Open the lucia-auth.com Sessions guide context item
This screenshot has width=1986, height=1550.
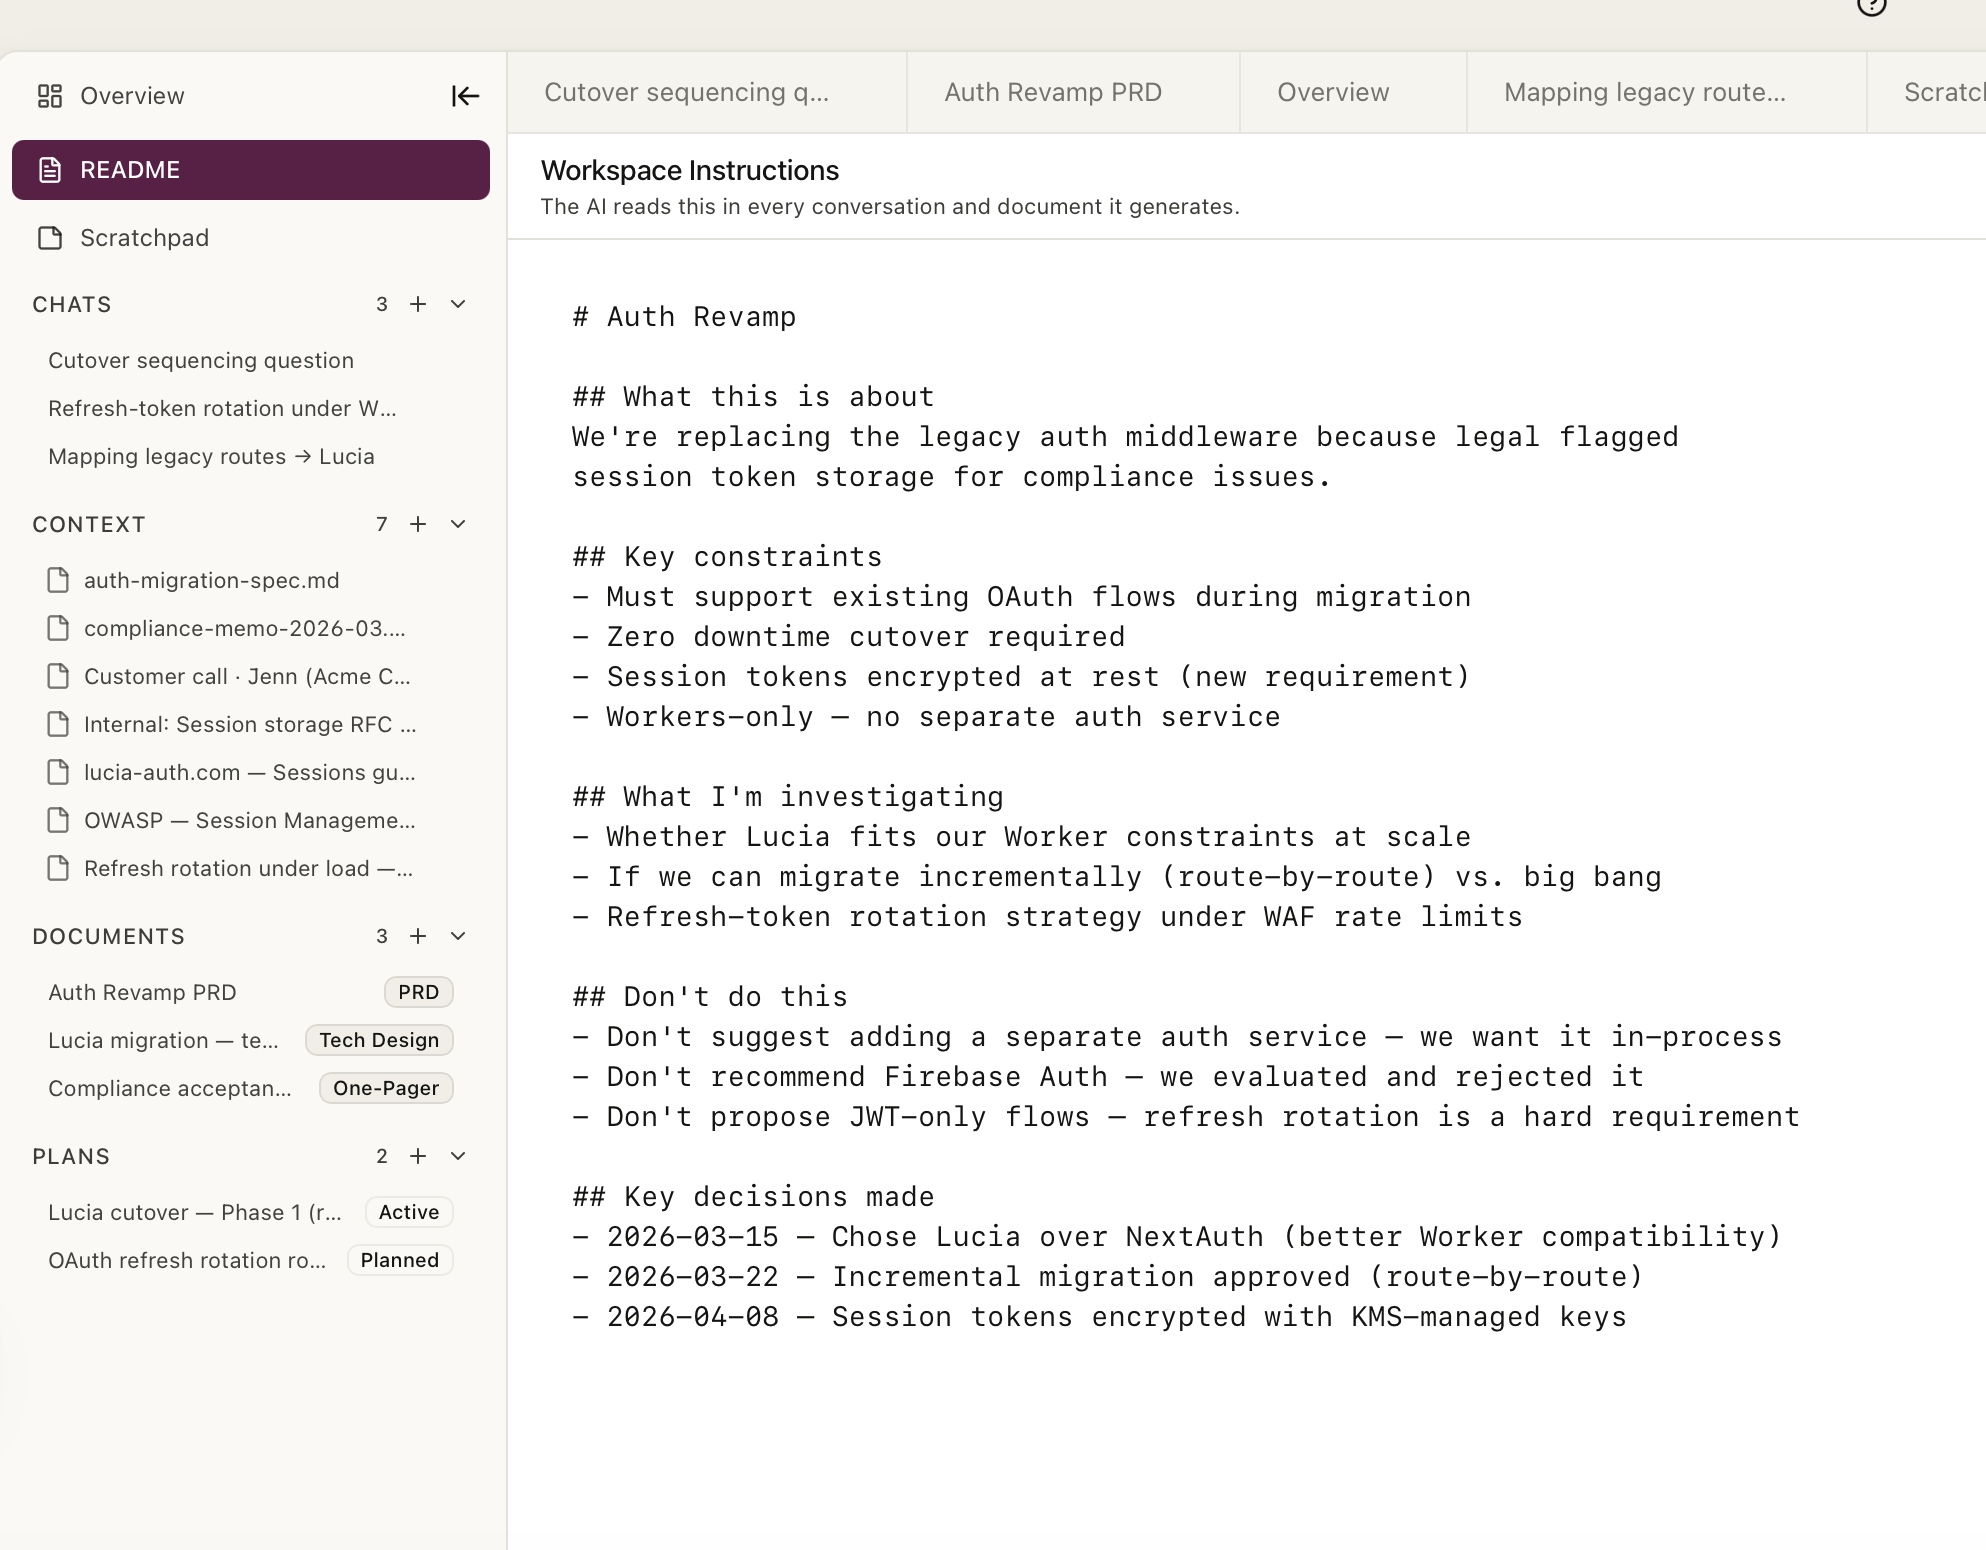point(245,772)
